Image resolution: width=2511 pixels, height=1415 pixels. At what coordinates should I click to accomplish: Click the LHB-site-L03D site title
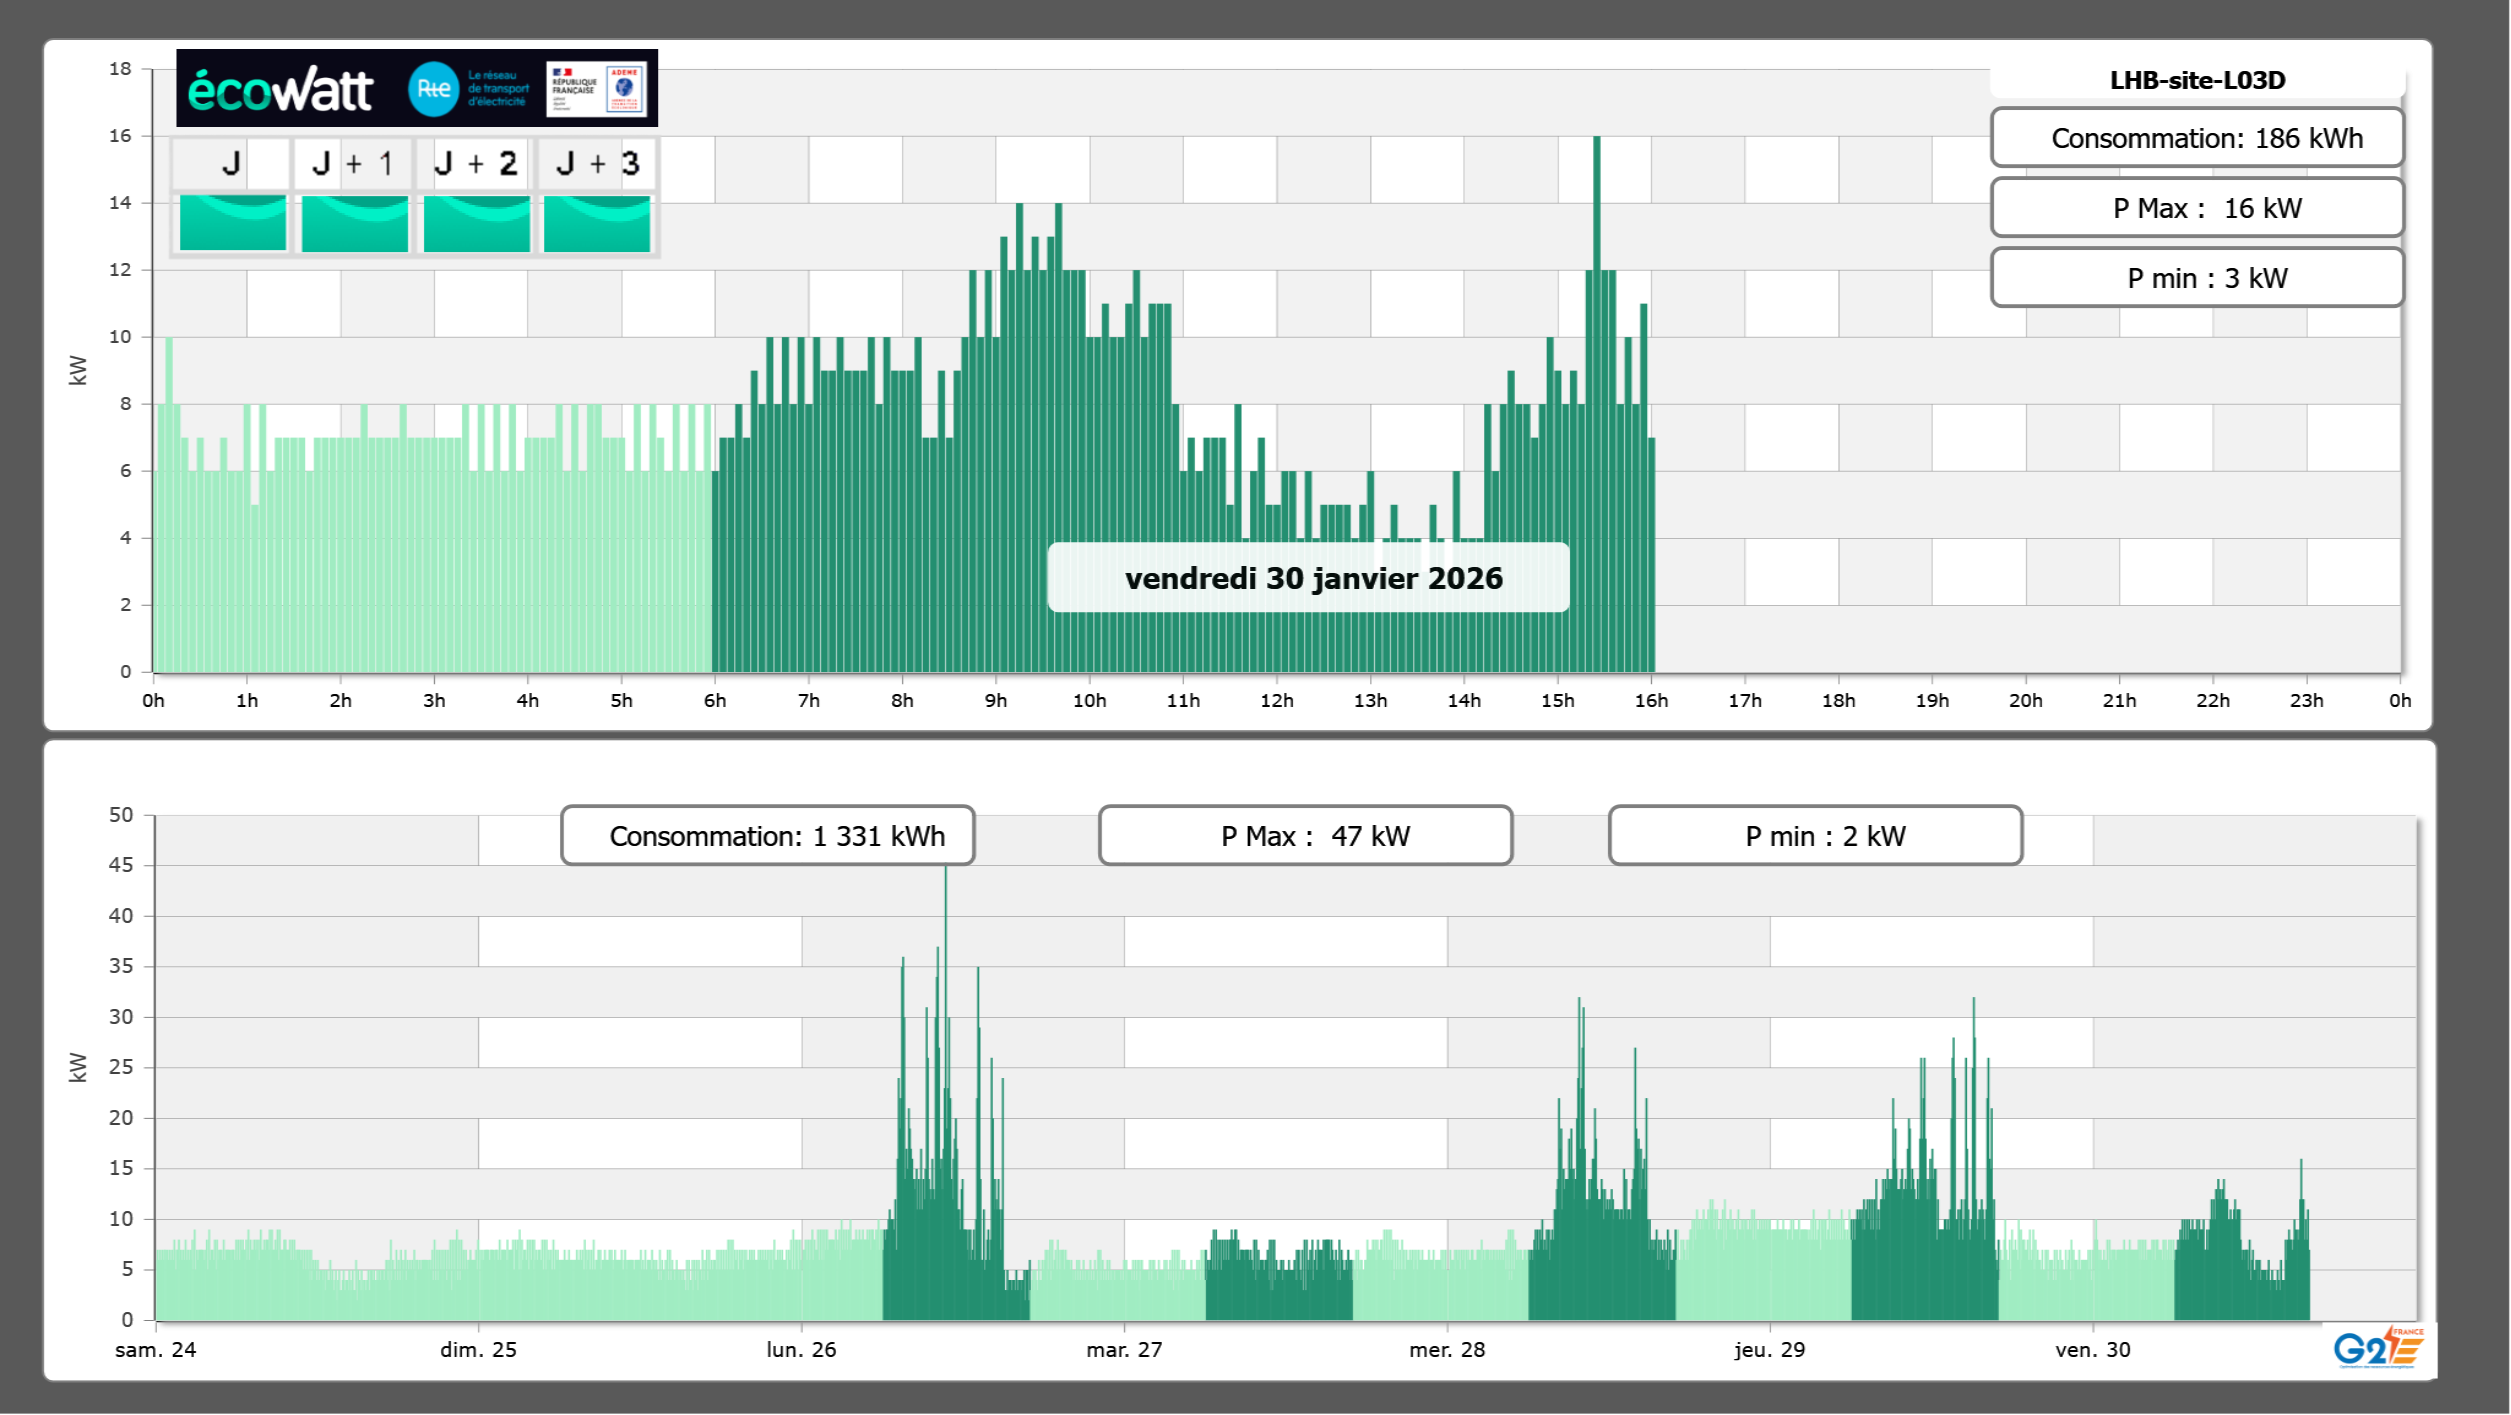(2197, 80)
